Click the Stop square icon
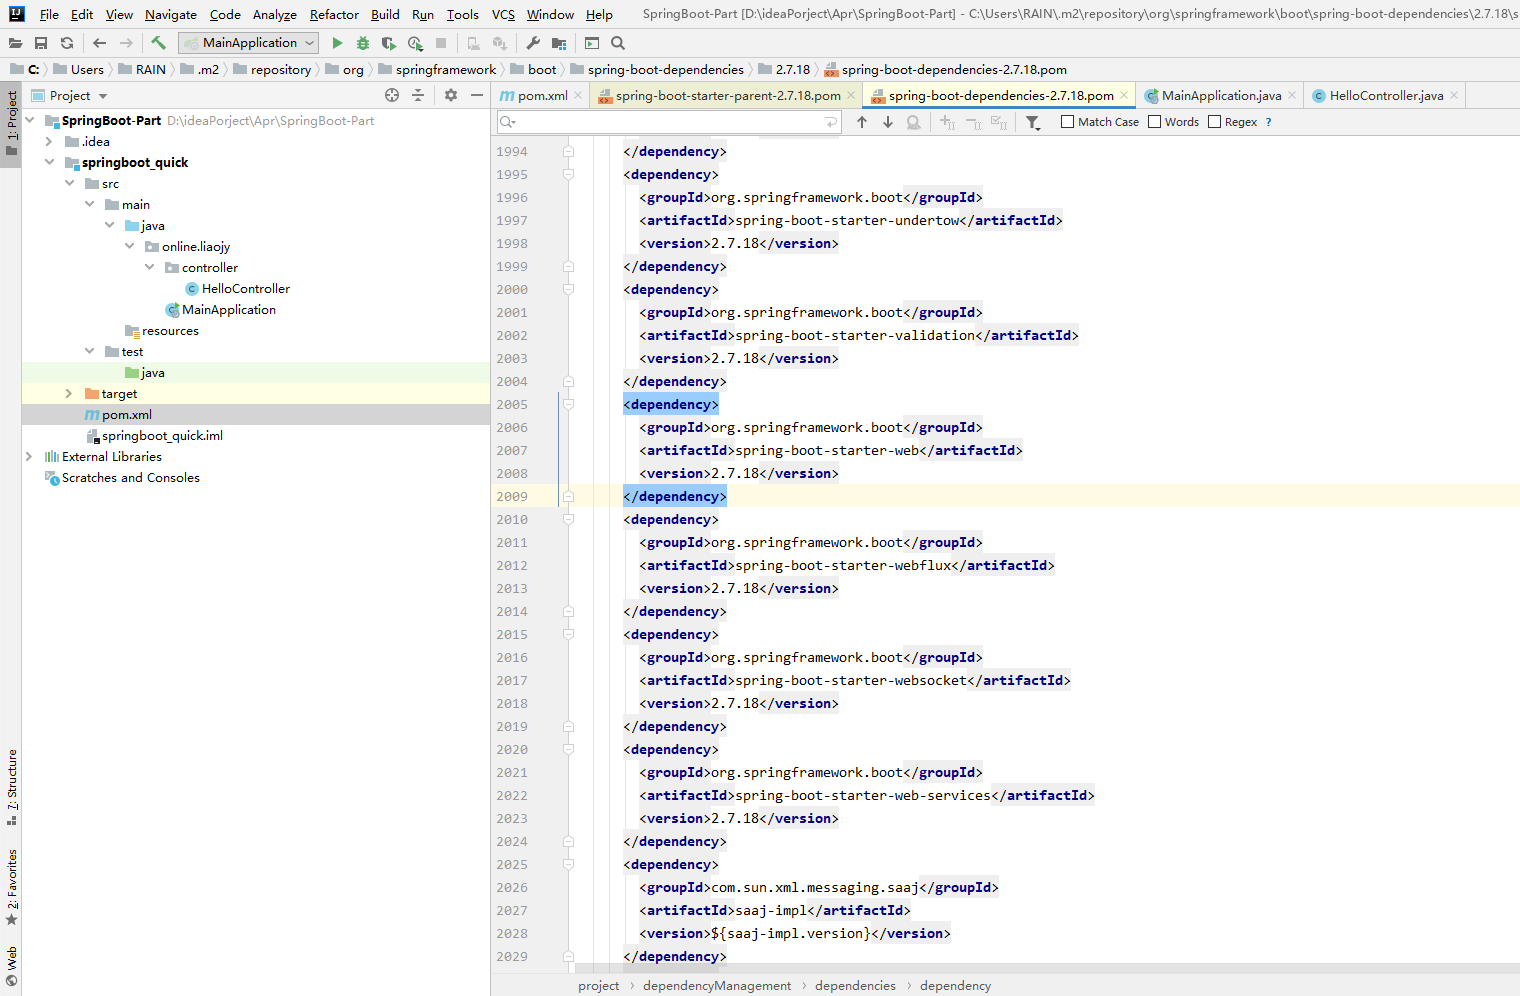1520x996 pixels. point(441,43)
